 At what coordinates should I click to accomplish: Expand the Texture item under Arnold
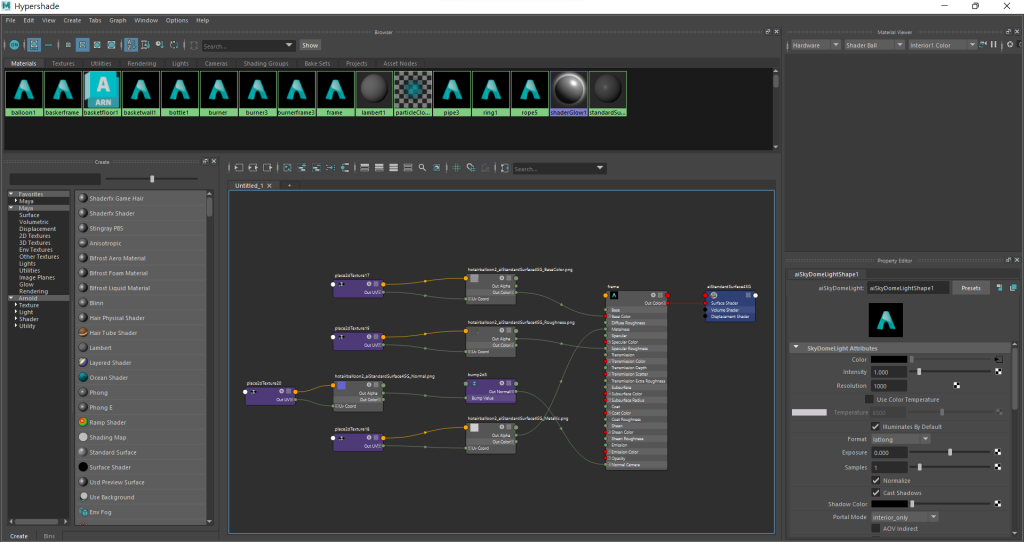coord(16,305)
